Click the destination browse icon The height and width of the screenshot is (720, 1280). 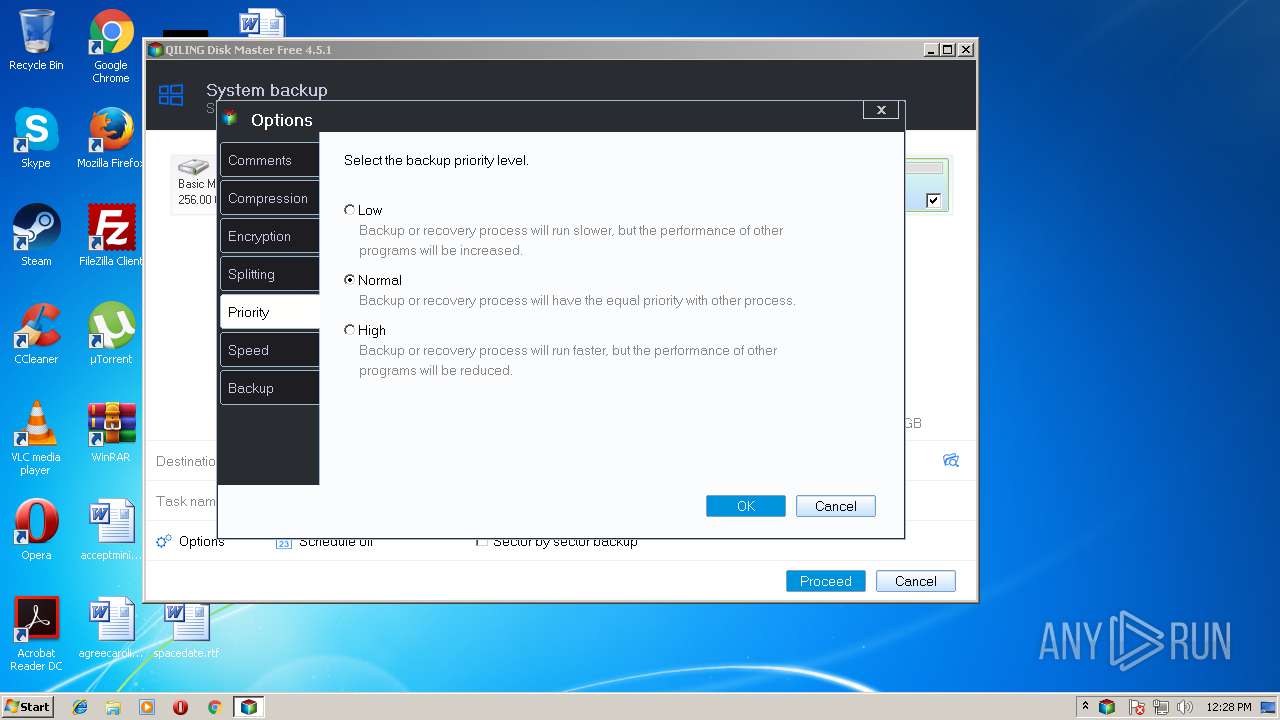(x=951, y=460)
